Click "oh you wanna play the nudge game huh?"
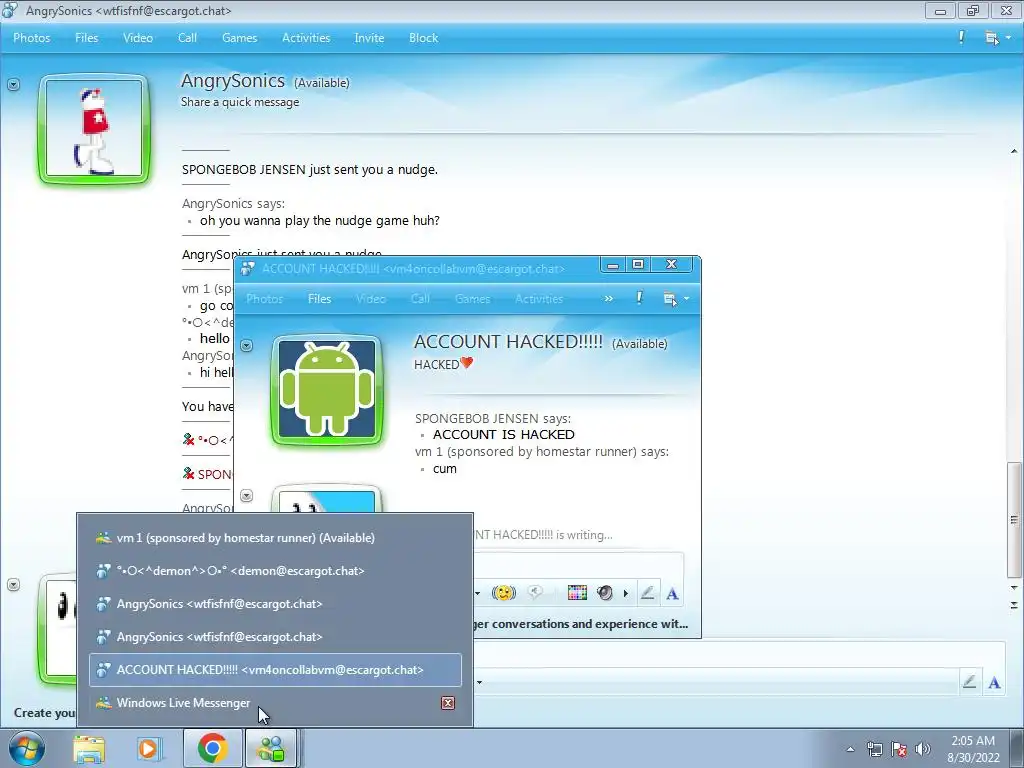1024x768 pixels. [x=319, y=221]
